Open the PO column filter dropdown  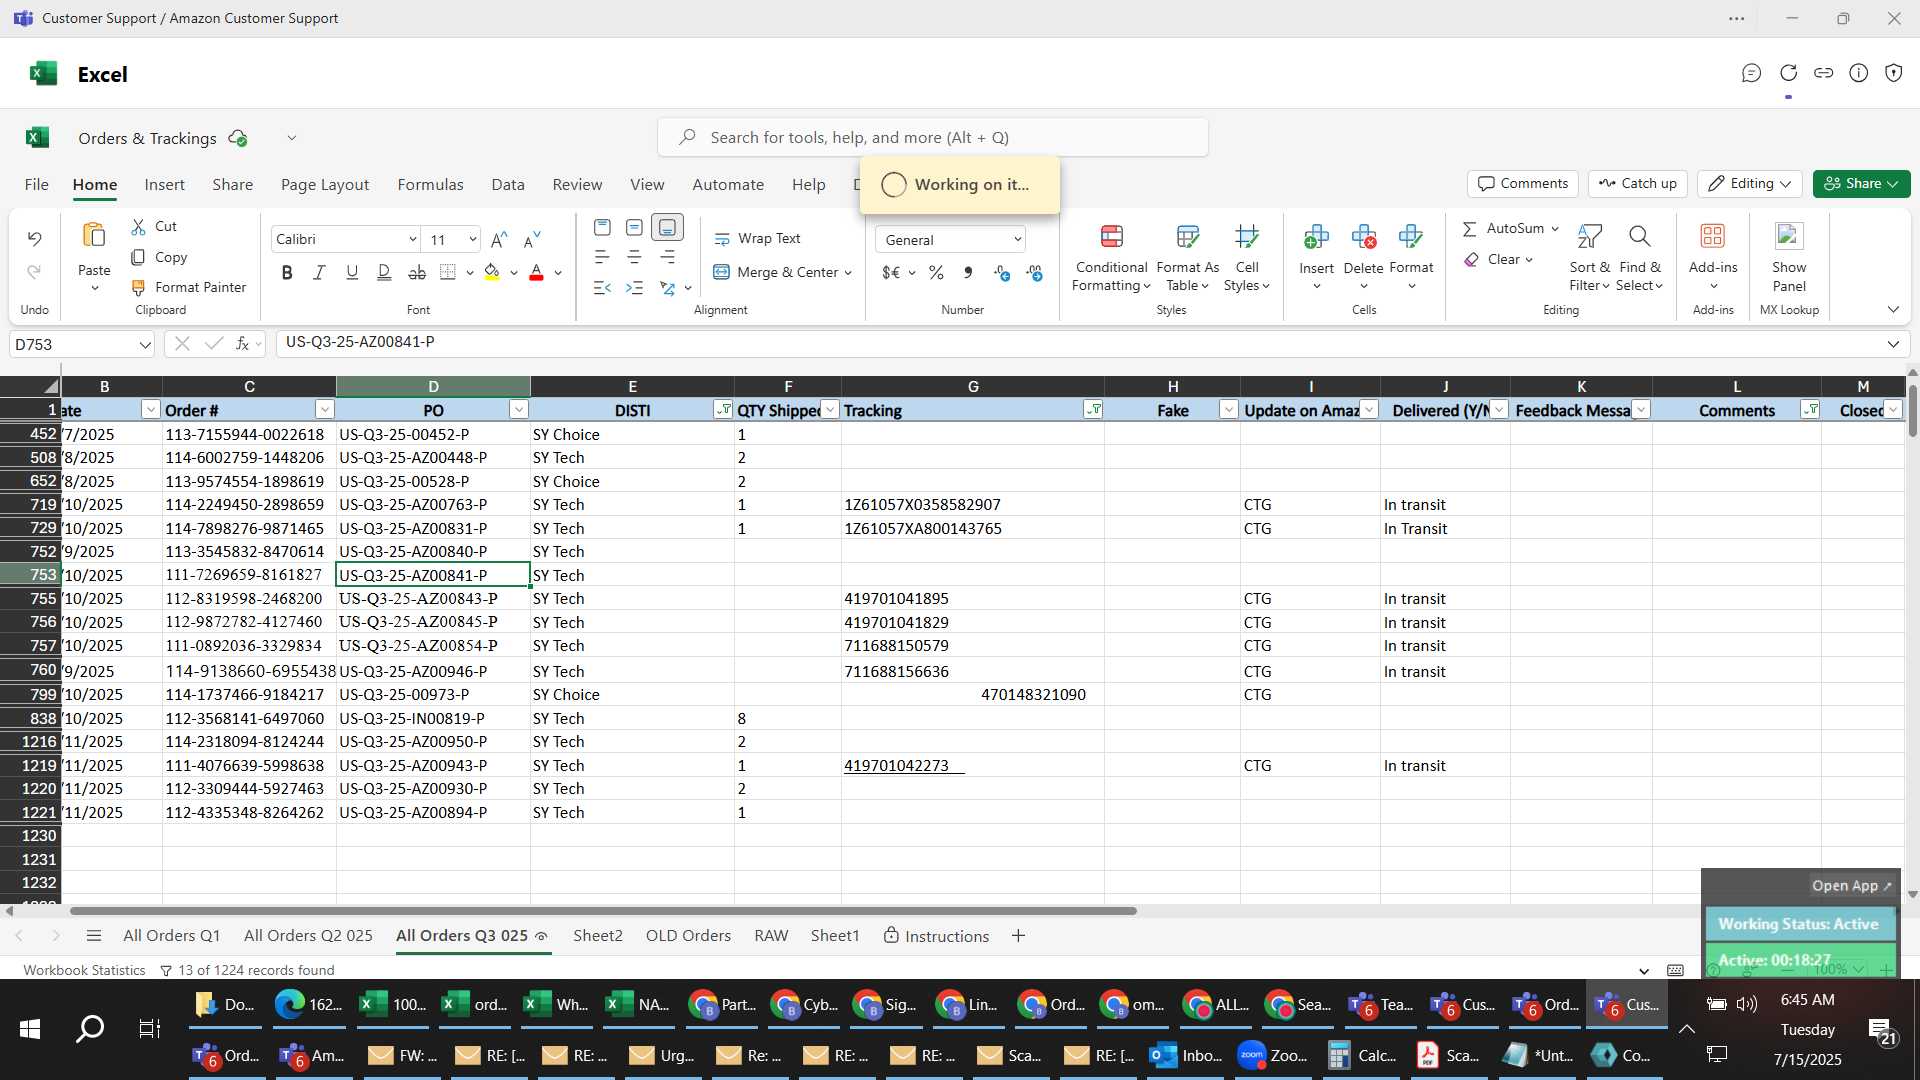point(518,410)
